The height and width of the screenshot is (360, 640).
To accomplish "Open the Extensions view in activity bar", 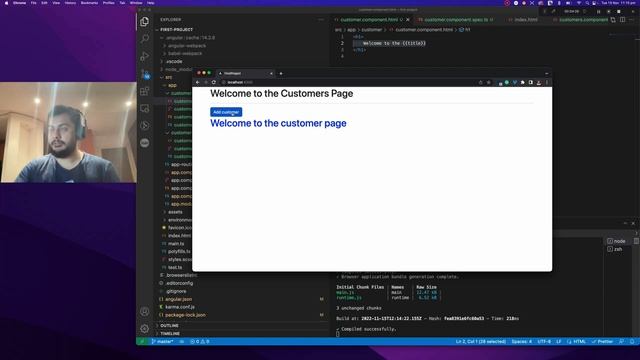I will tap(144, 91).
